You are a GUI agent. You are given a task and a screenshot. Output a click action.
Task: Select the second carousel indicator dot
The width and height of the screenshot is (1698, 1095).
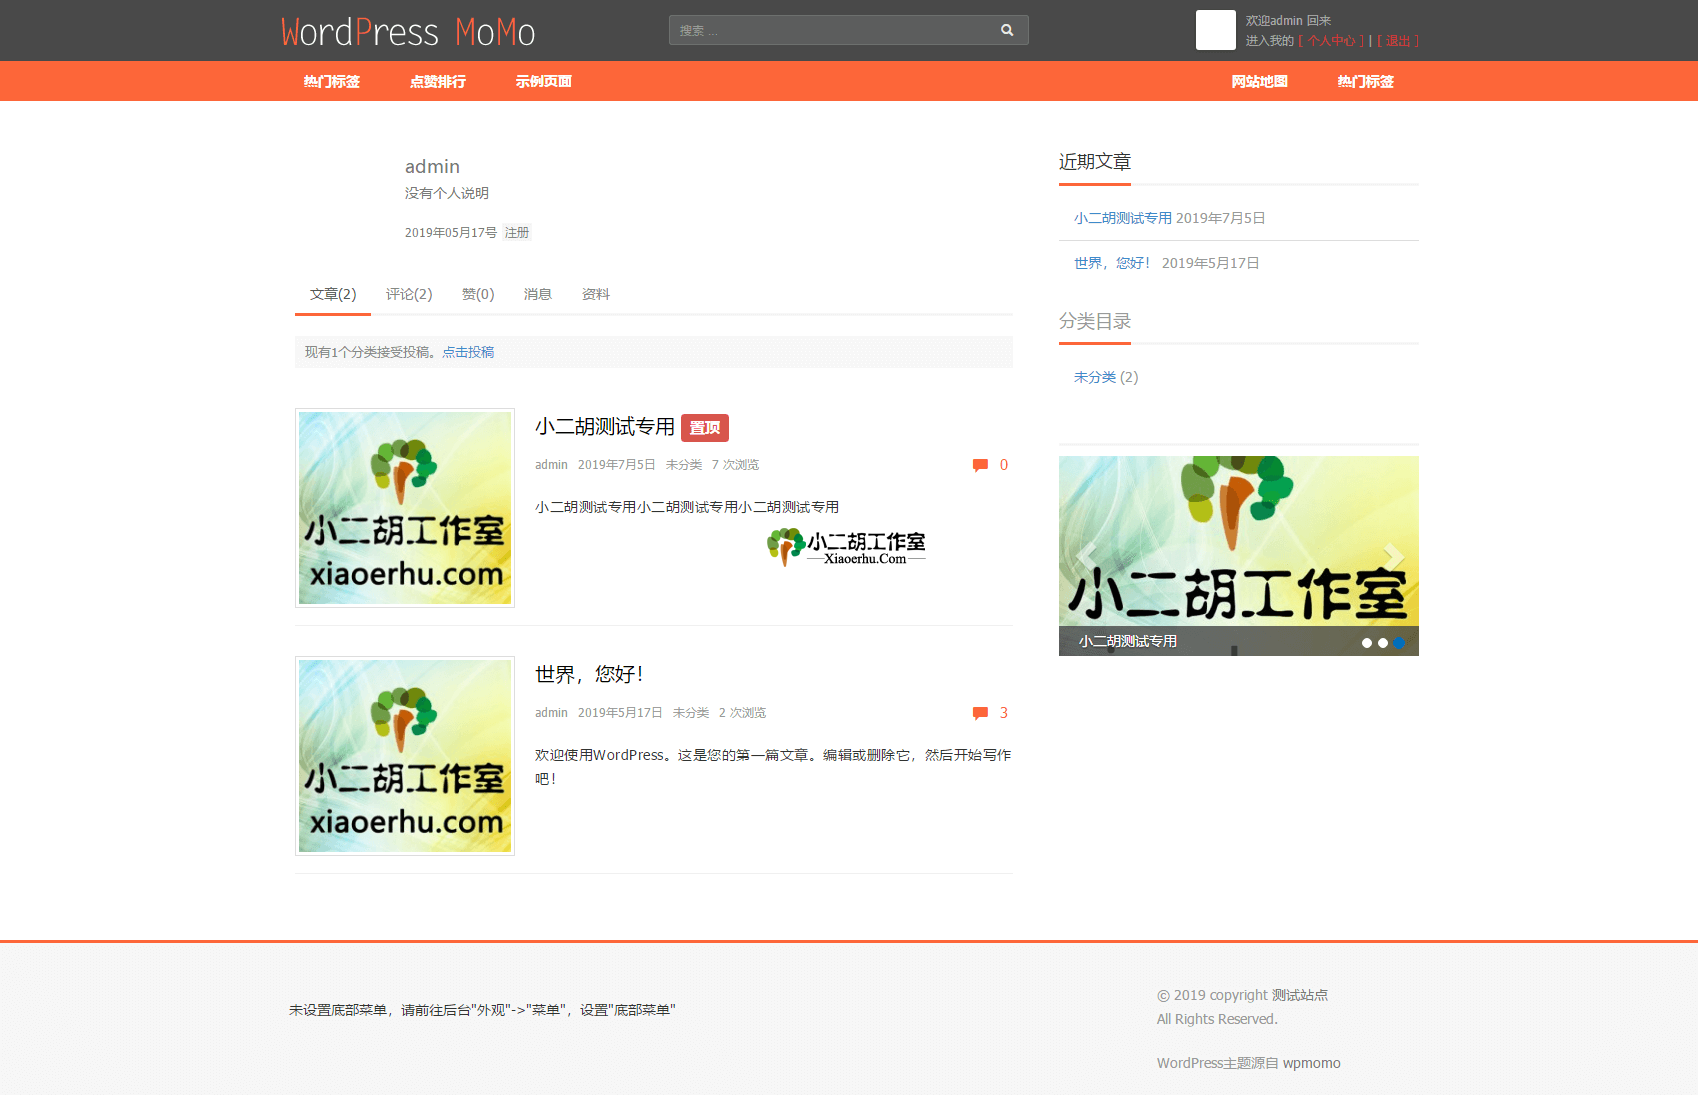click(1383, 643)
